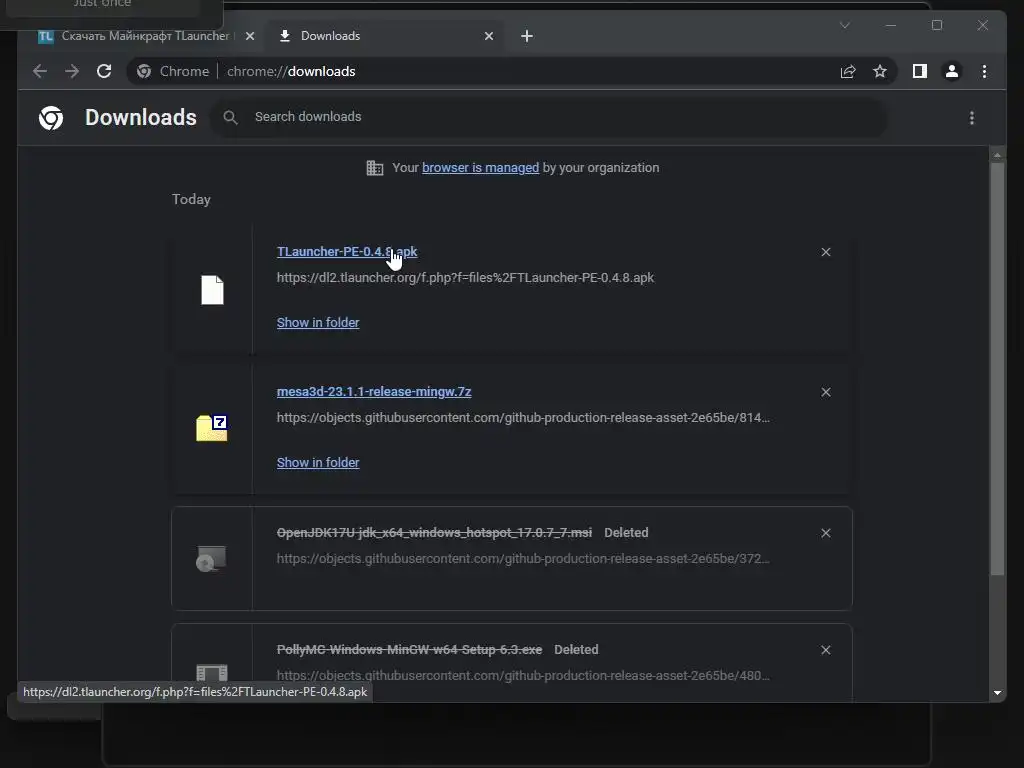Click the Chrome site info icon
Viewport: 1024px width, 768px height.
(144, 71)
